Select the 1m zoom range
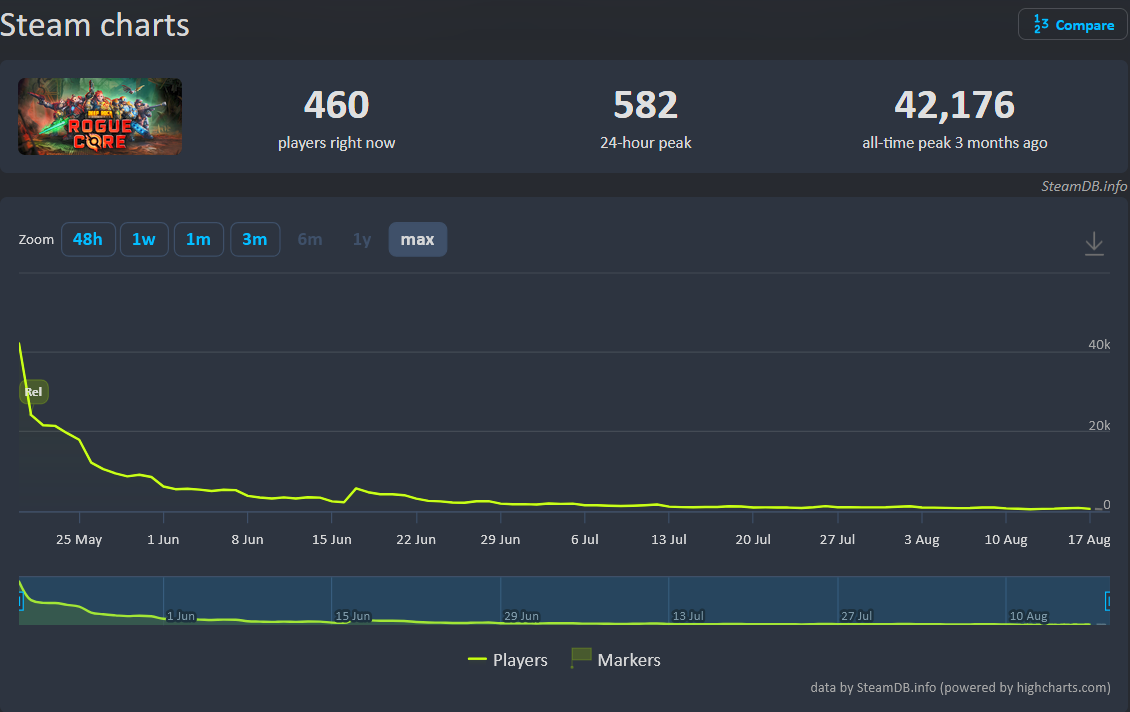The height and width of the screenshot is (712, 1130). pyautogui.click(x=199, y=239)
